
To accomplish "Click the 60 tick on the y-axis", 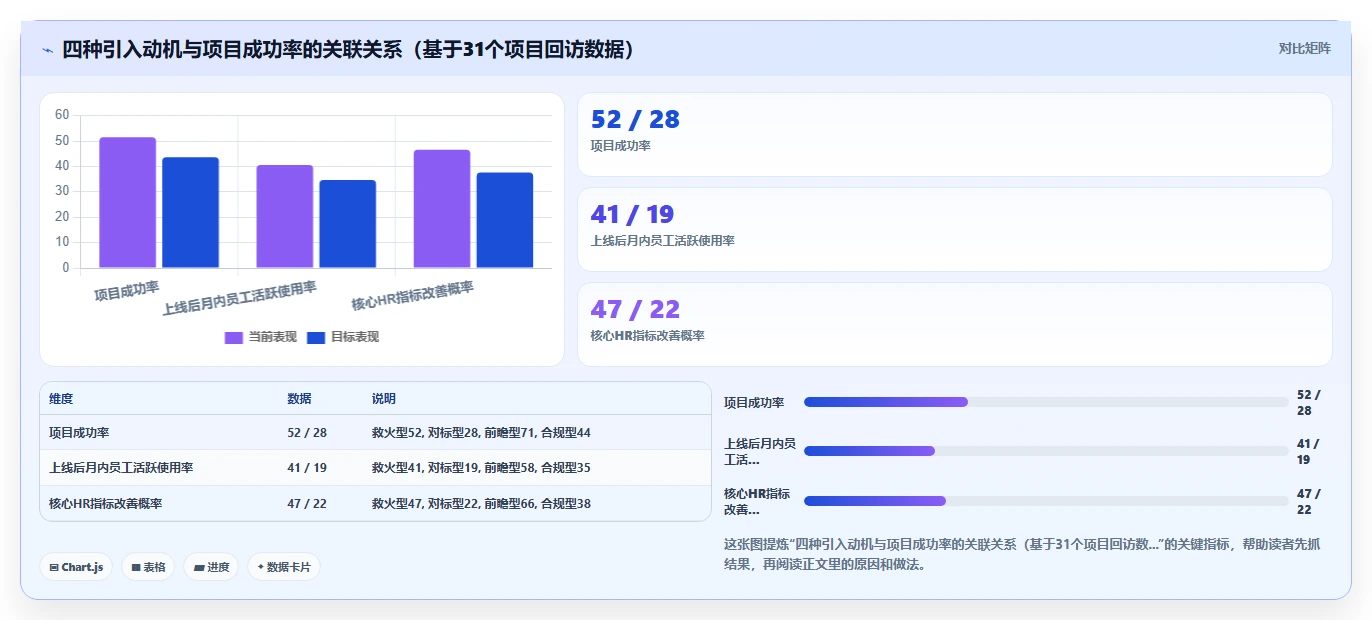I will (x=62, y=115).
